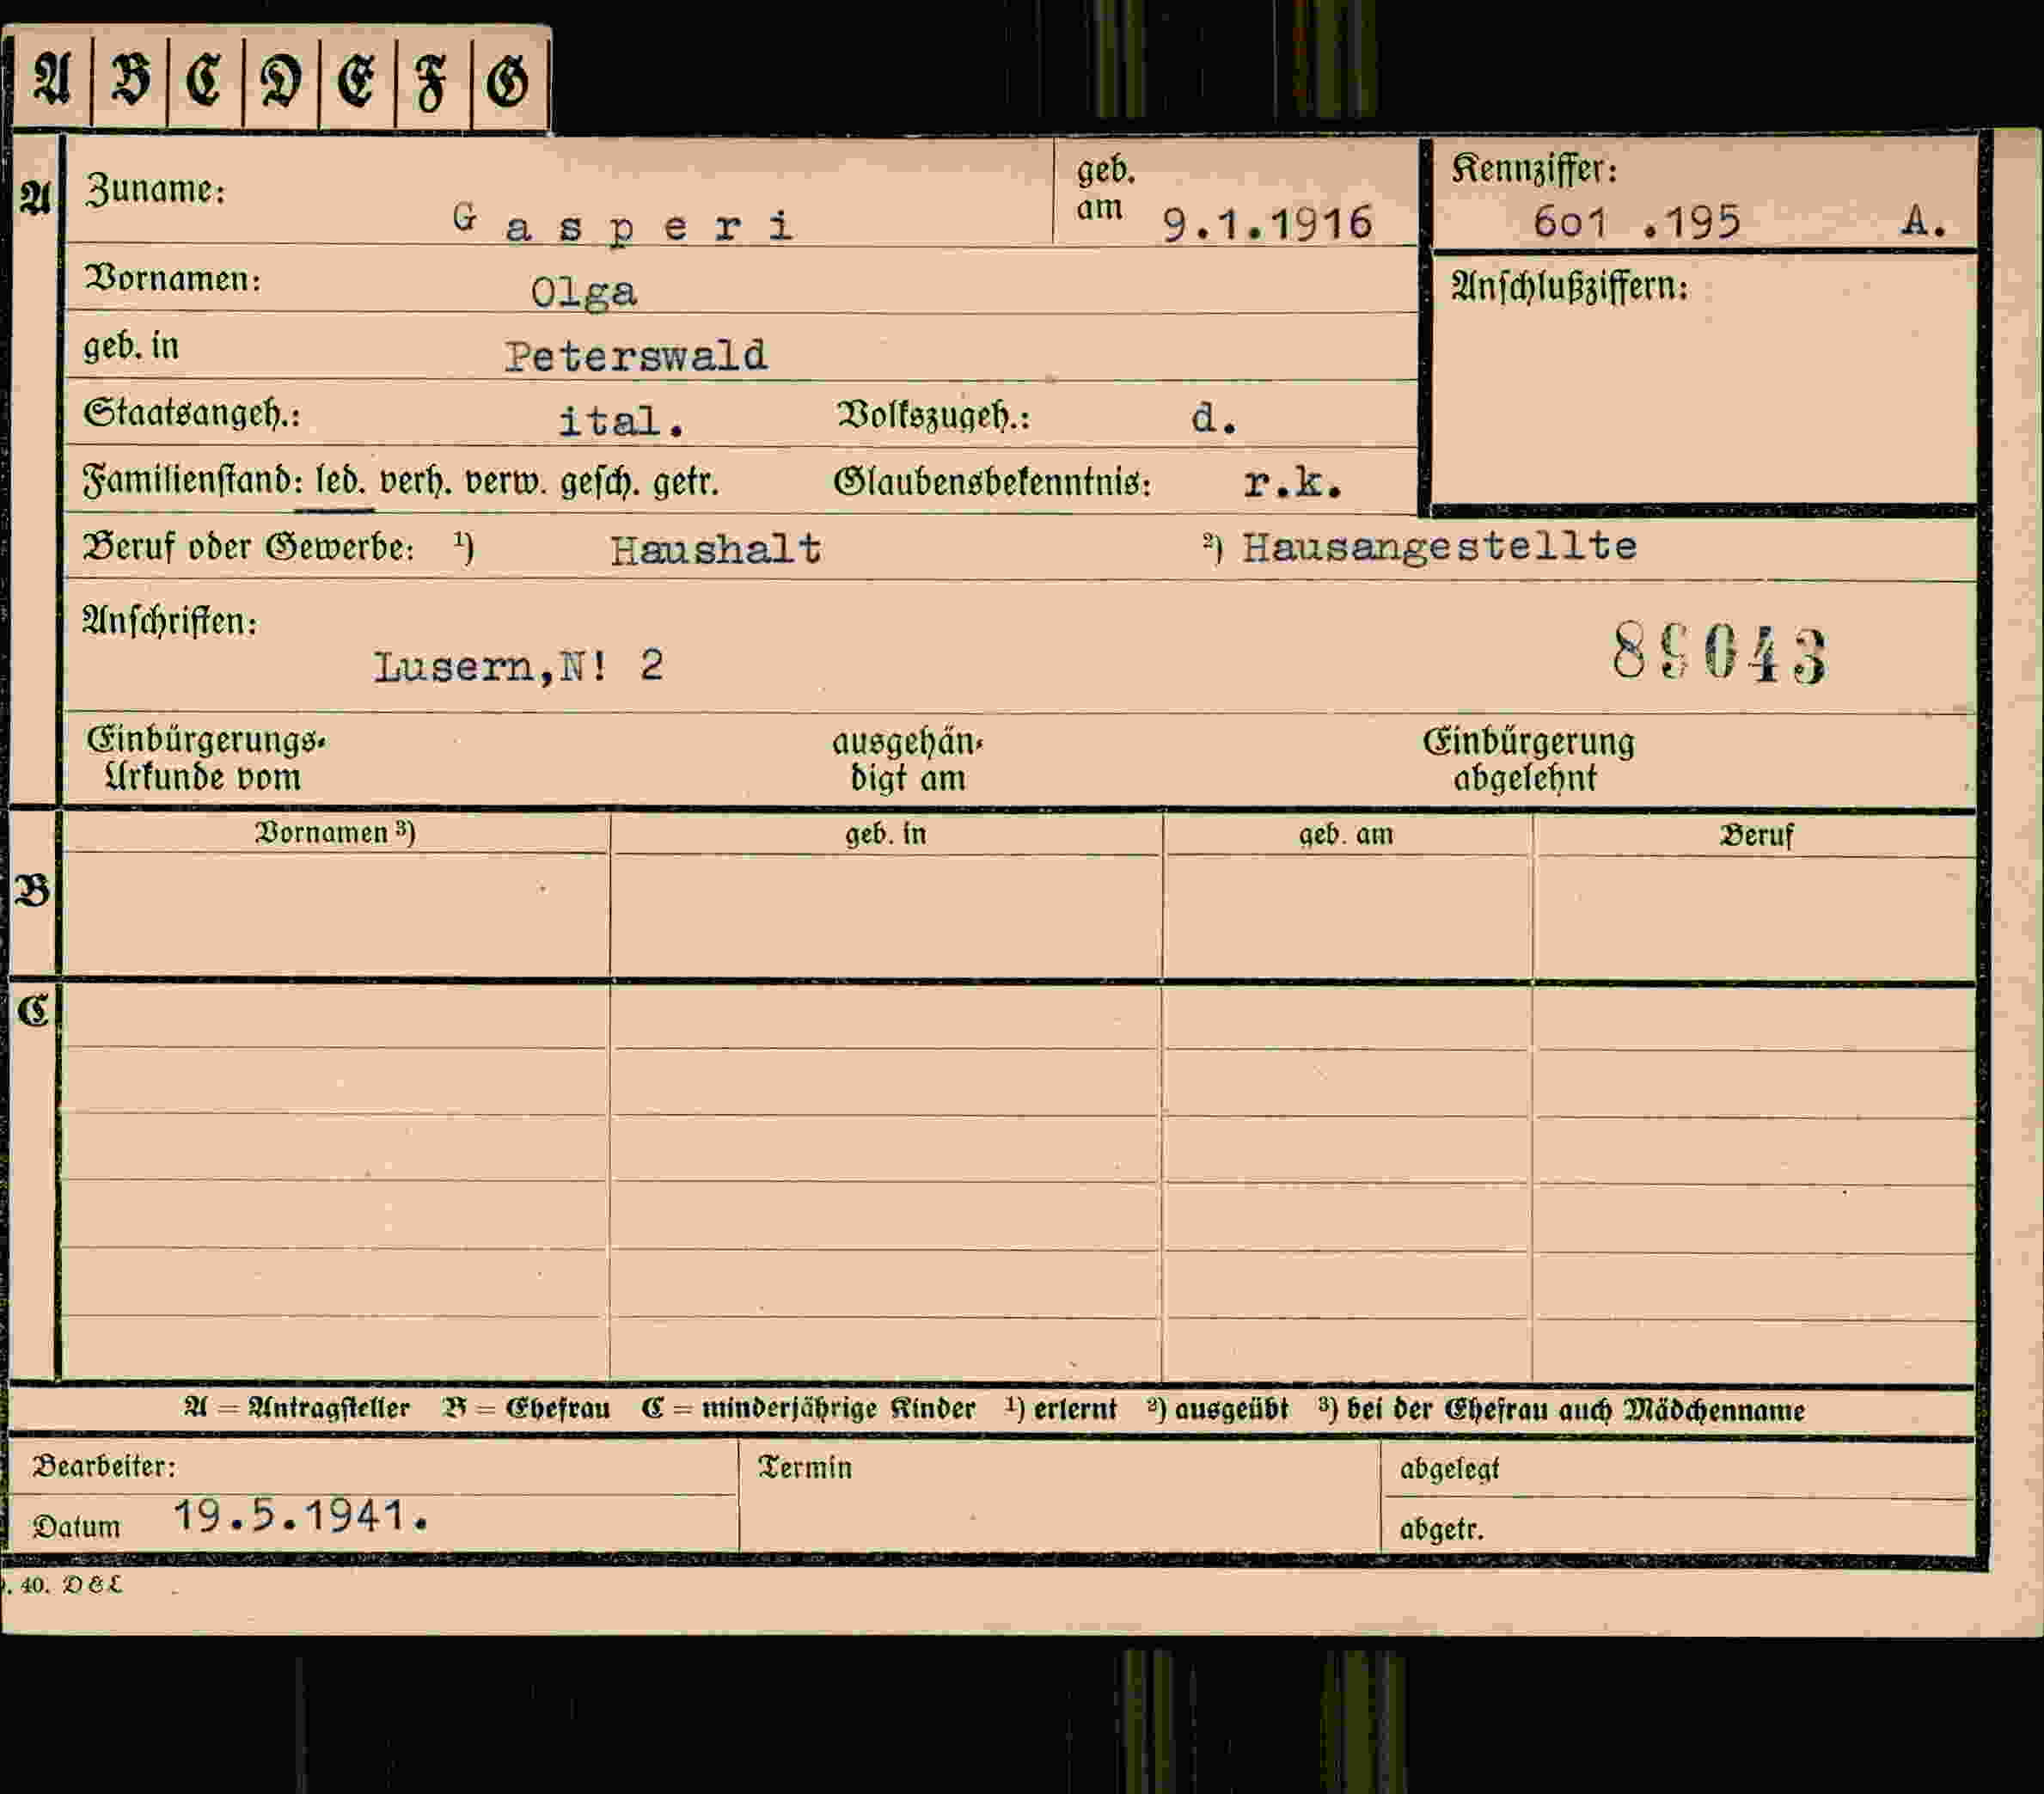
Task: Click footnote '3) bei der Ehefrau auch Mädchenname'
Action: pos(1562,1410)
